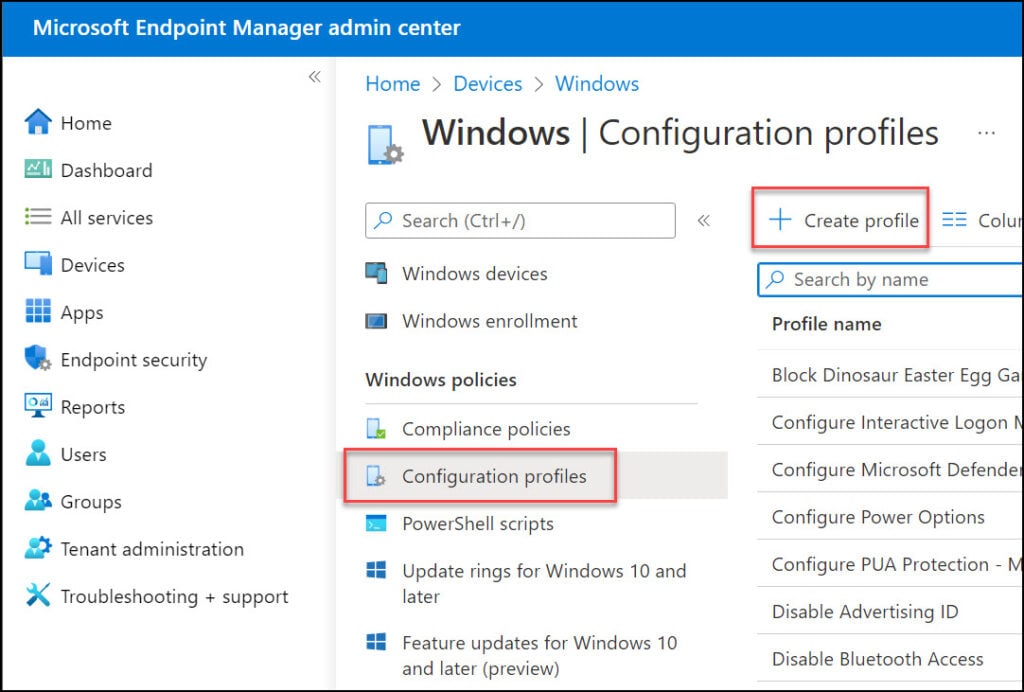
Task: Open Configure Interactive Logon profile
Action: (x=896, y=422)
